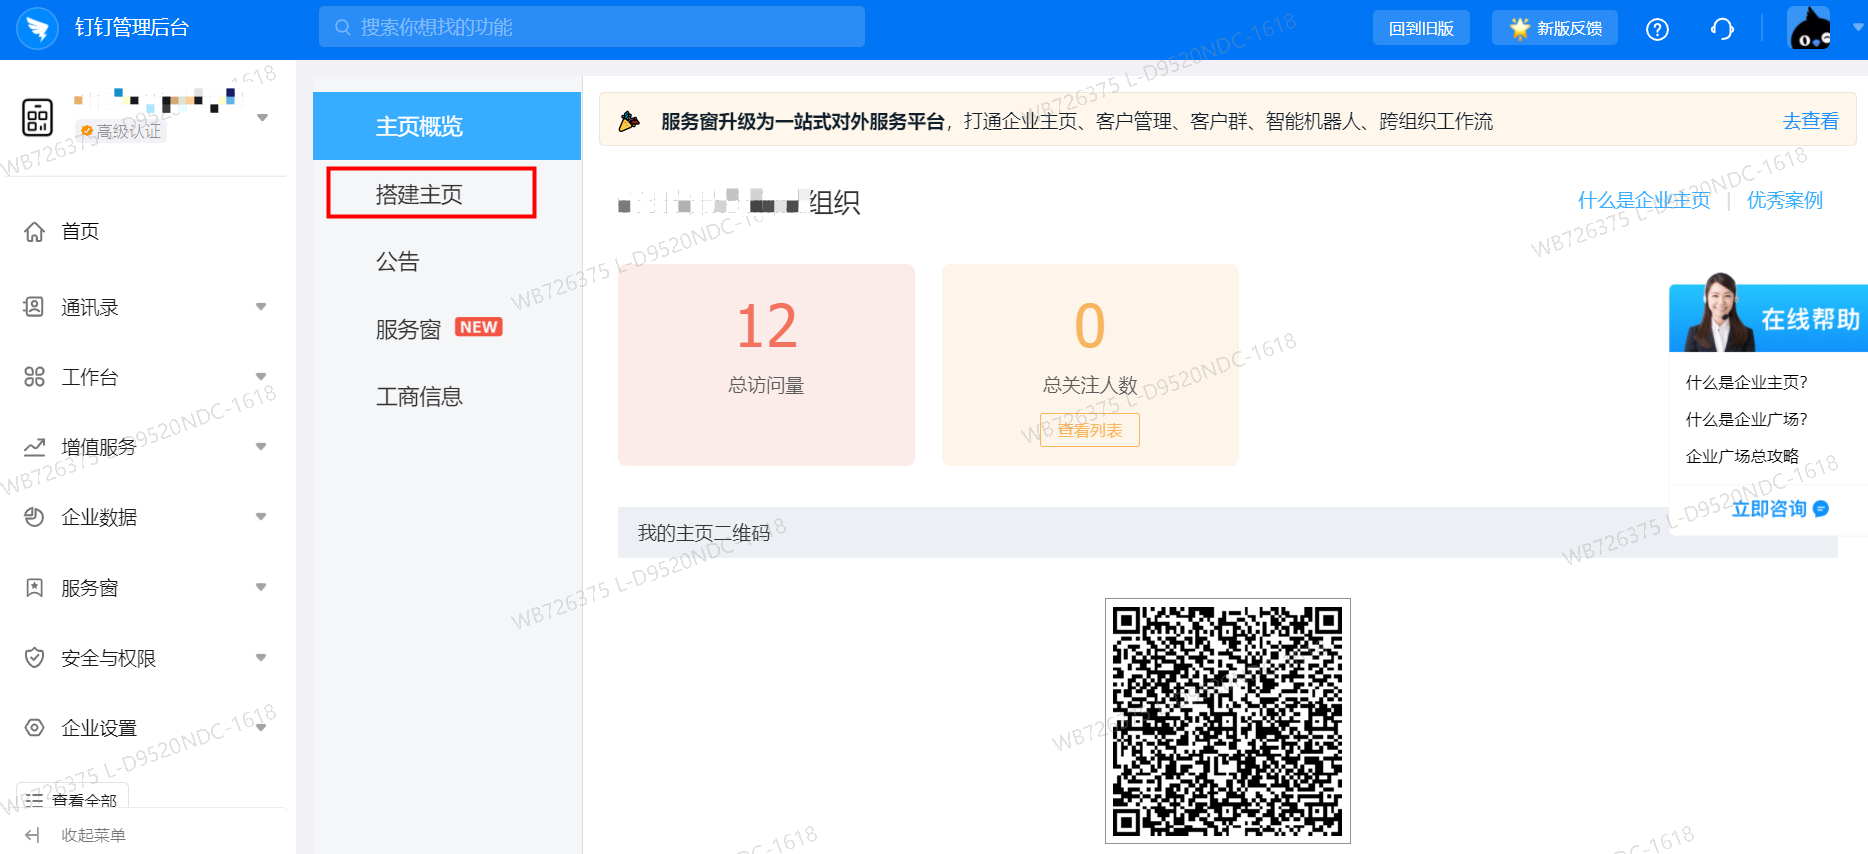Open the help question mark icon
The width and height of the screenshot is (1868, 854).
tap(1657, 29)
